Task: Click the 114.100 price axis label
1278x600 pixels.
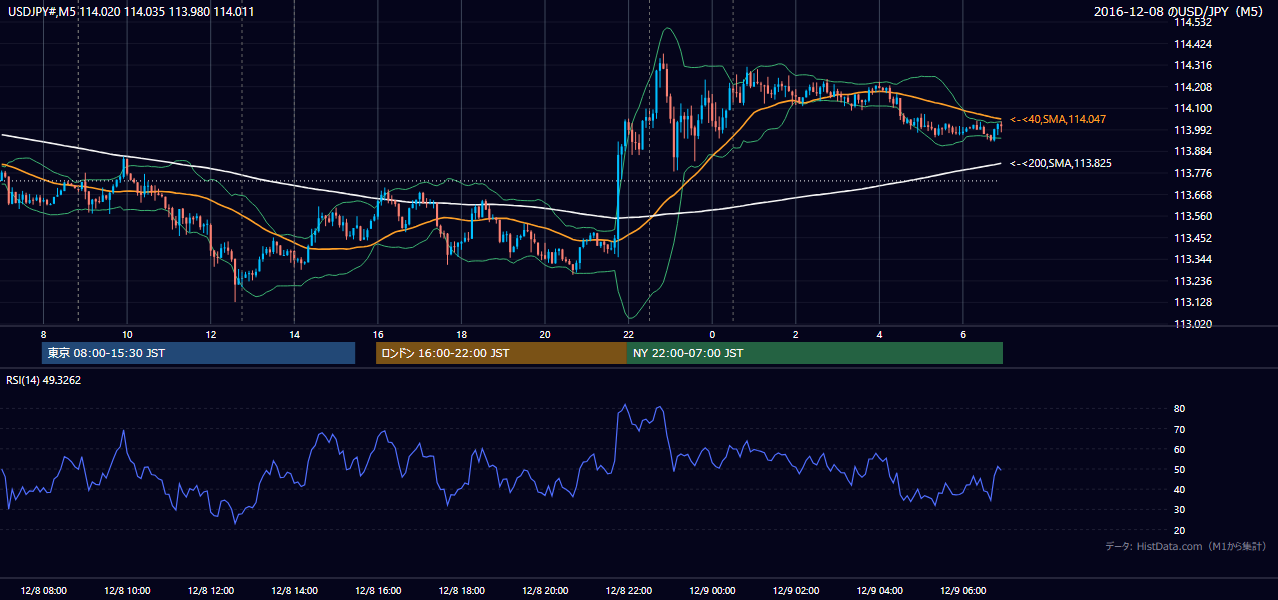Action: [x=1192, y=108]
